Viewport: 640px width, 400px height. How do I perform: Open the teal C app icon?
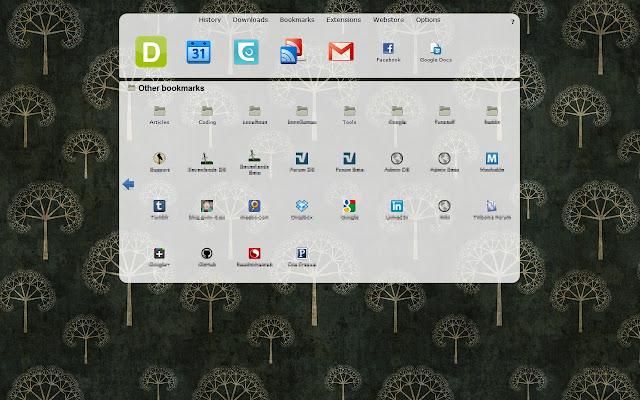click(246, 52)
